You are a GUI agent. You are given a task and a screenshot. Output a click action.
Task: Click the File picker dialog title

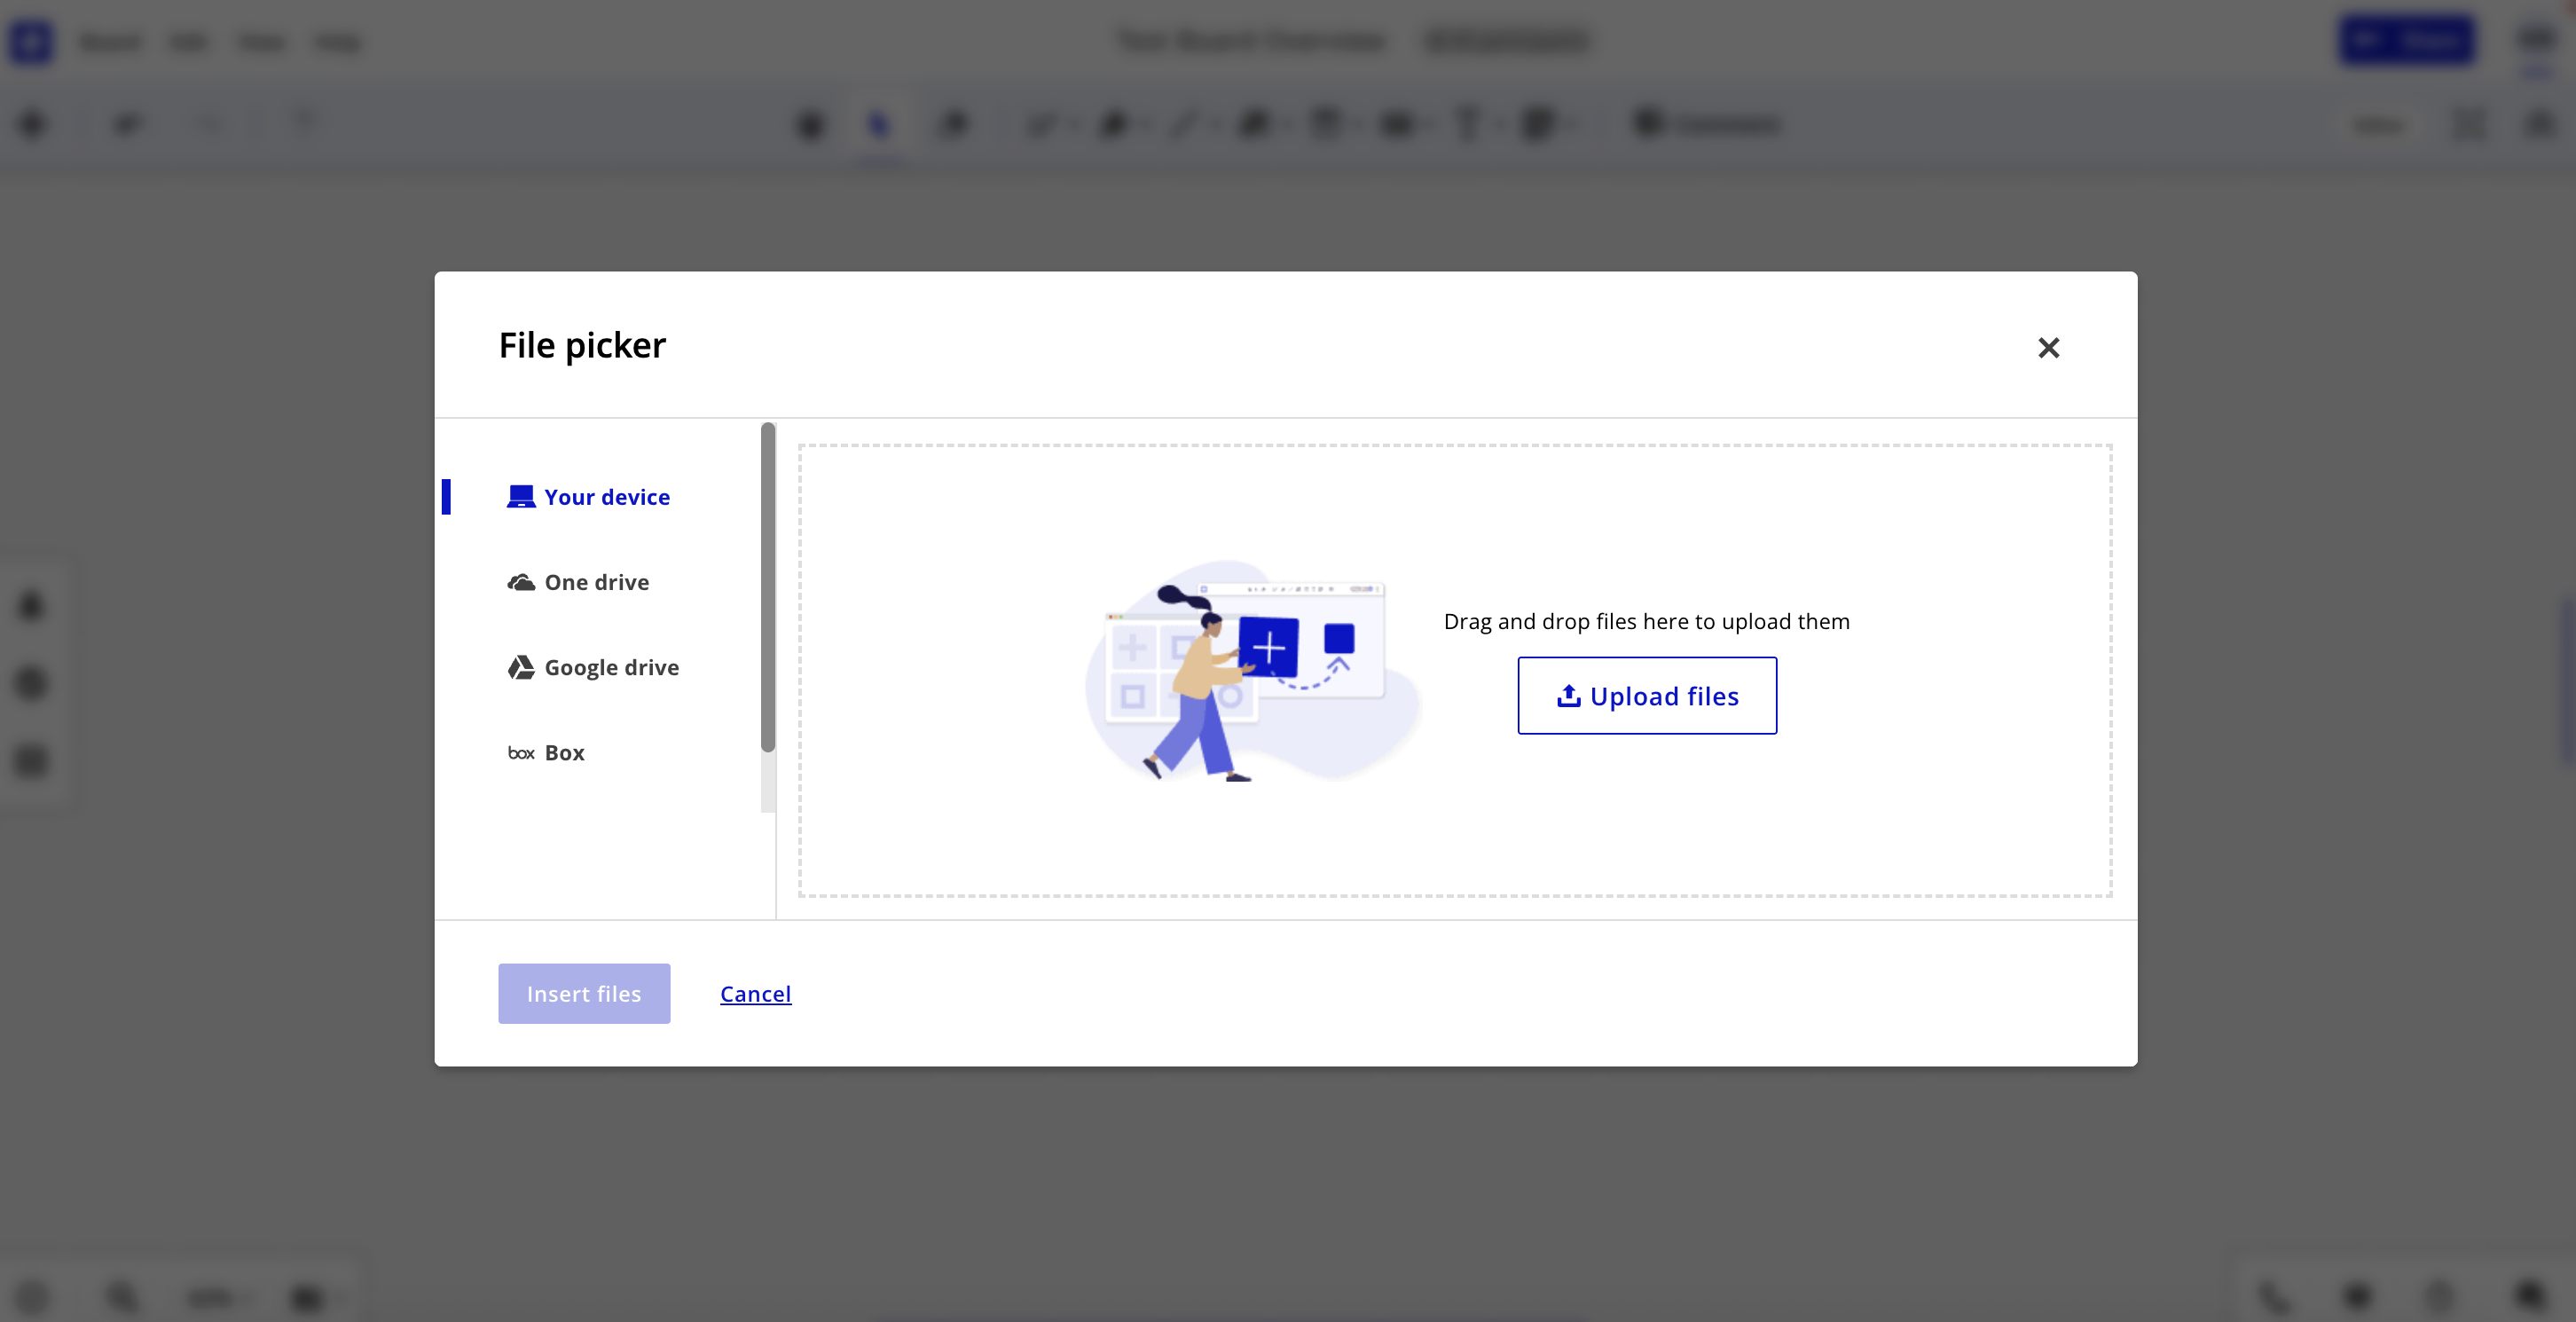[582, 345]
